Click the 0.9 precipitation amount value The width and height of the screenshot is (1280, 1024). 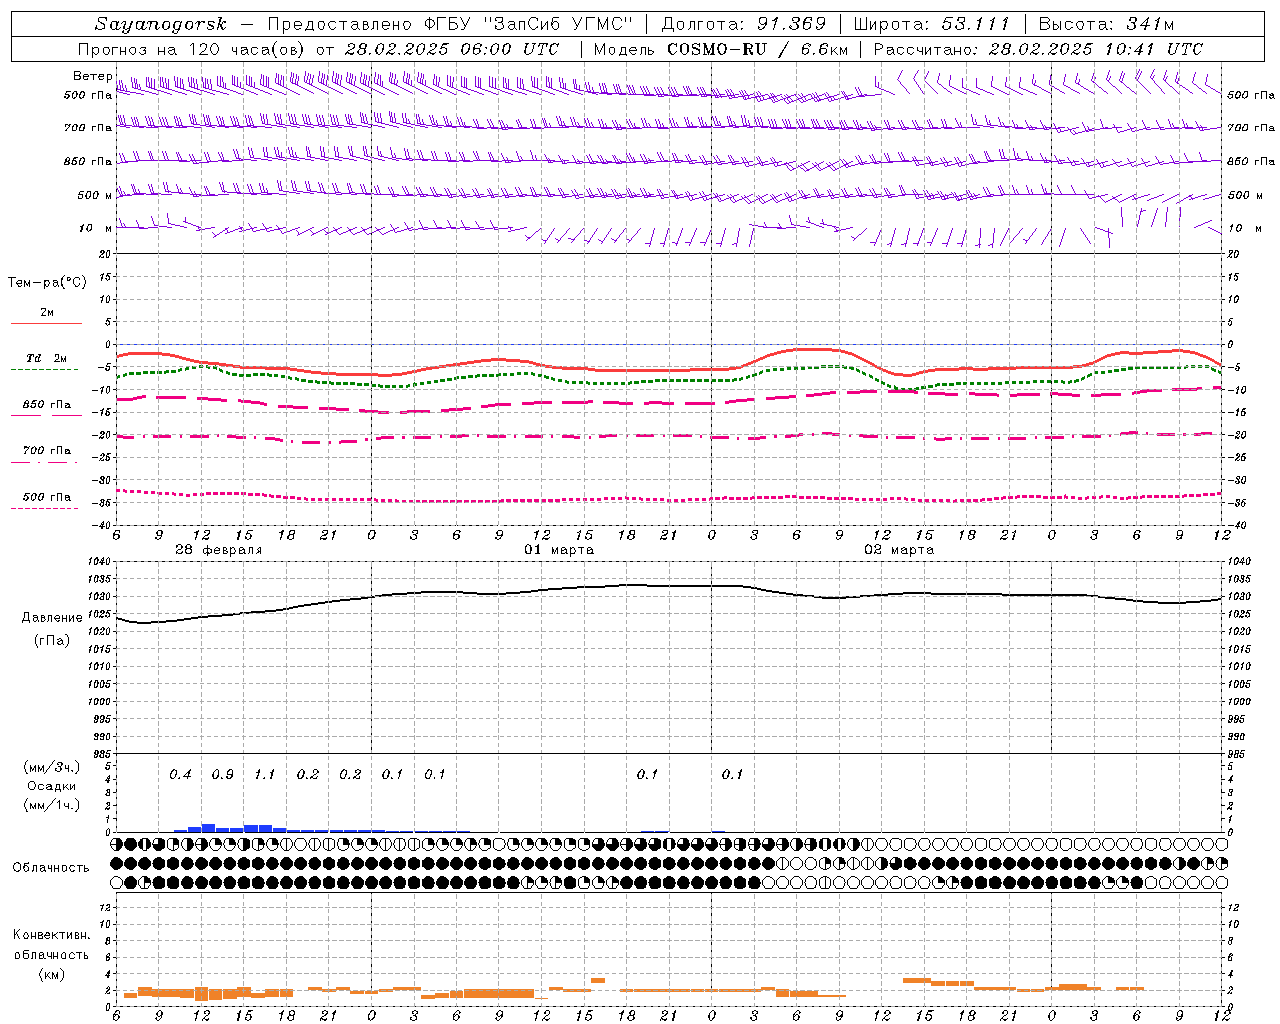click(223, 775)
